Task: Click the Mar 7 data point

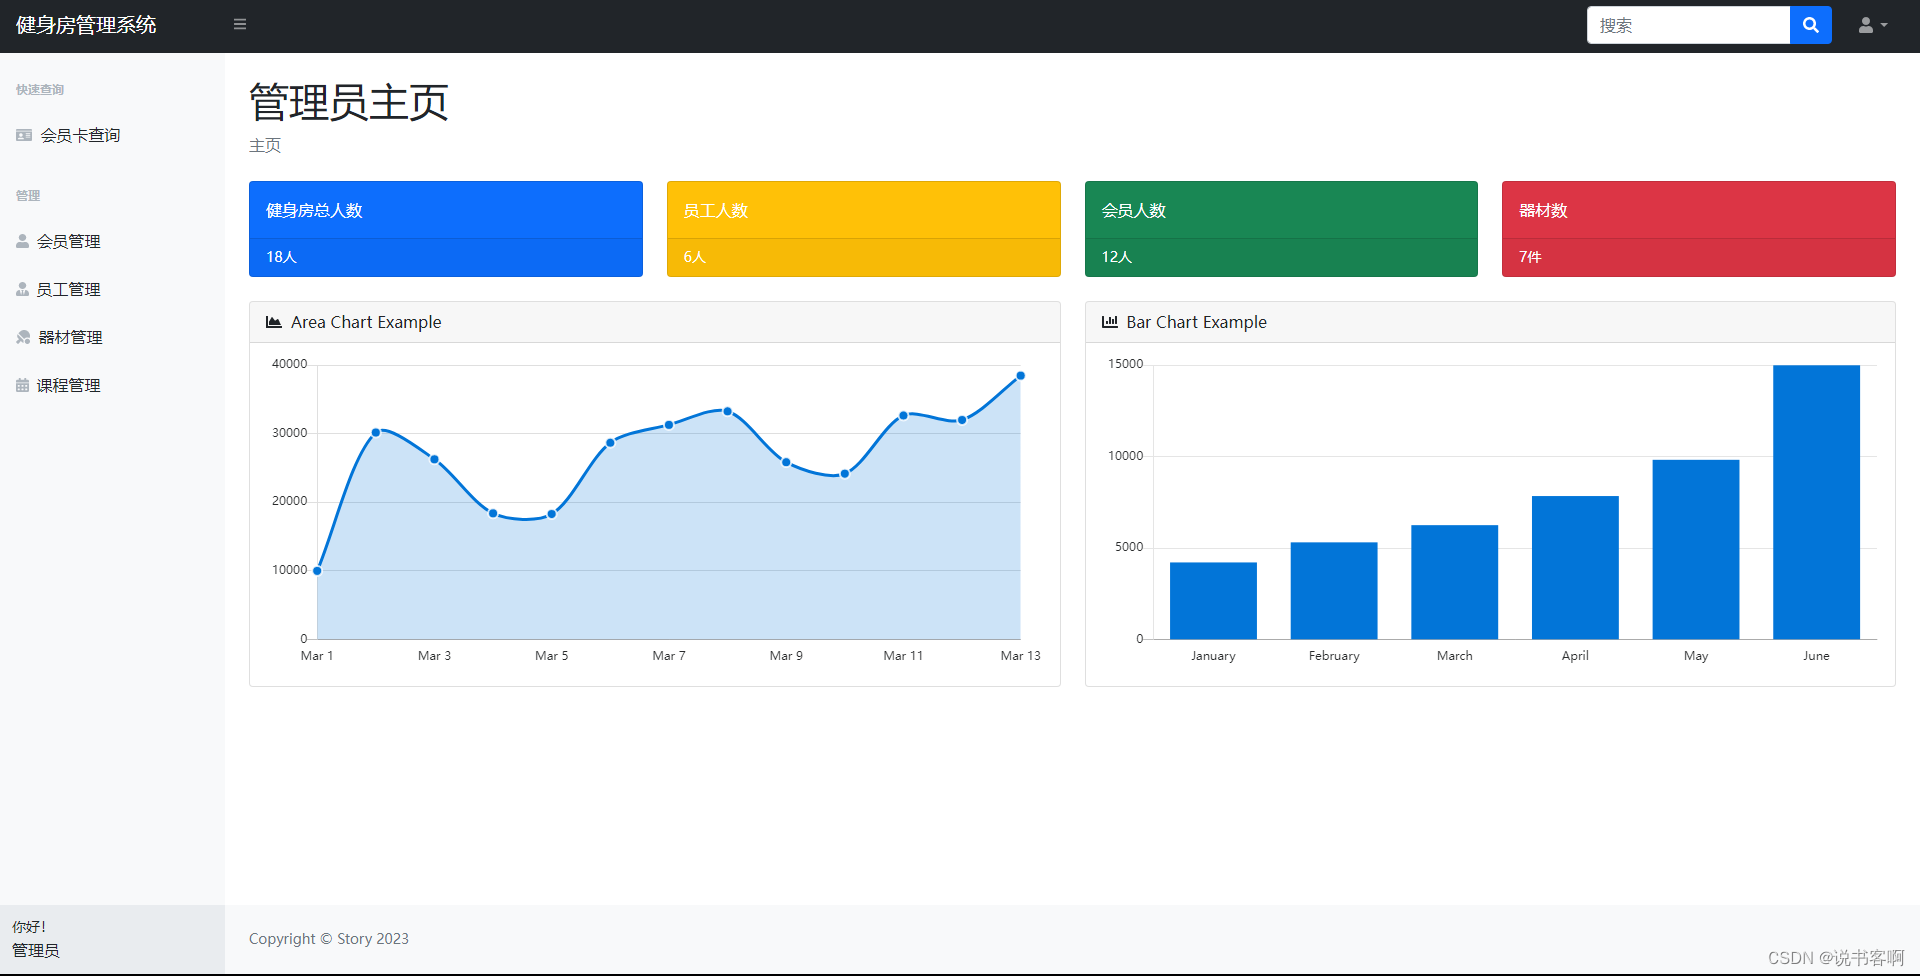Action: (669, 425)
